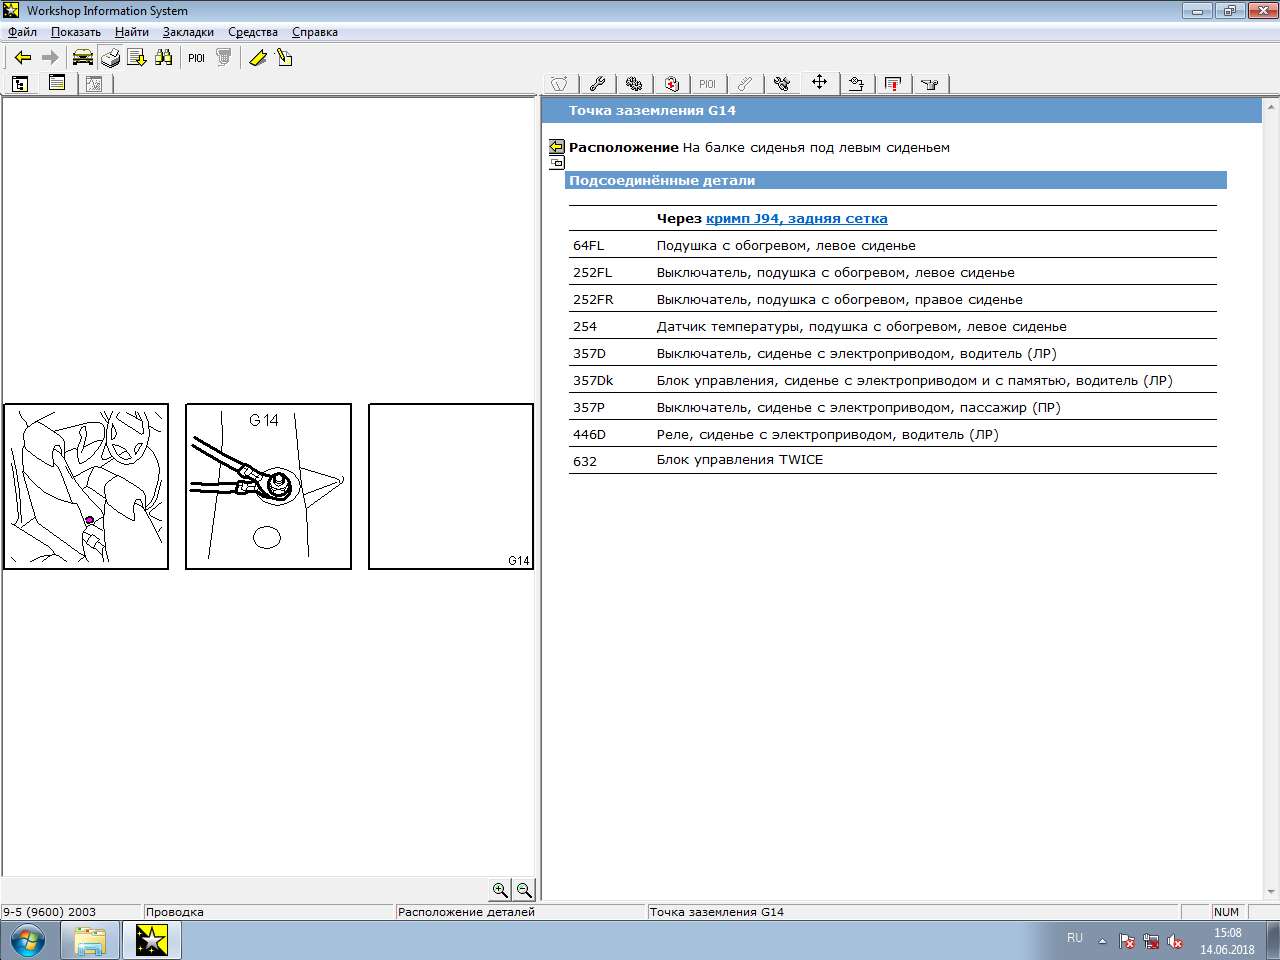Click the yellow back arrow in toolbar

(22, 58)
